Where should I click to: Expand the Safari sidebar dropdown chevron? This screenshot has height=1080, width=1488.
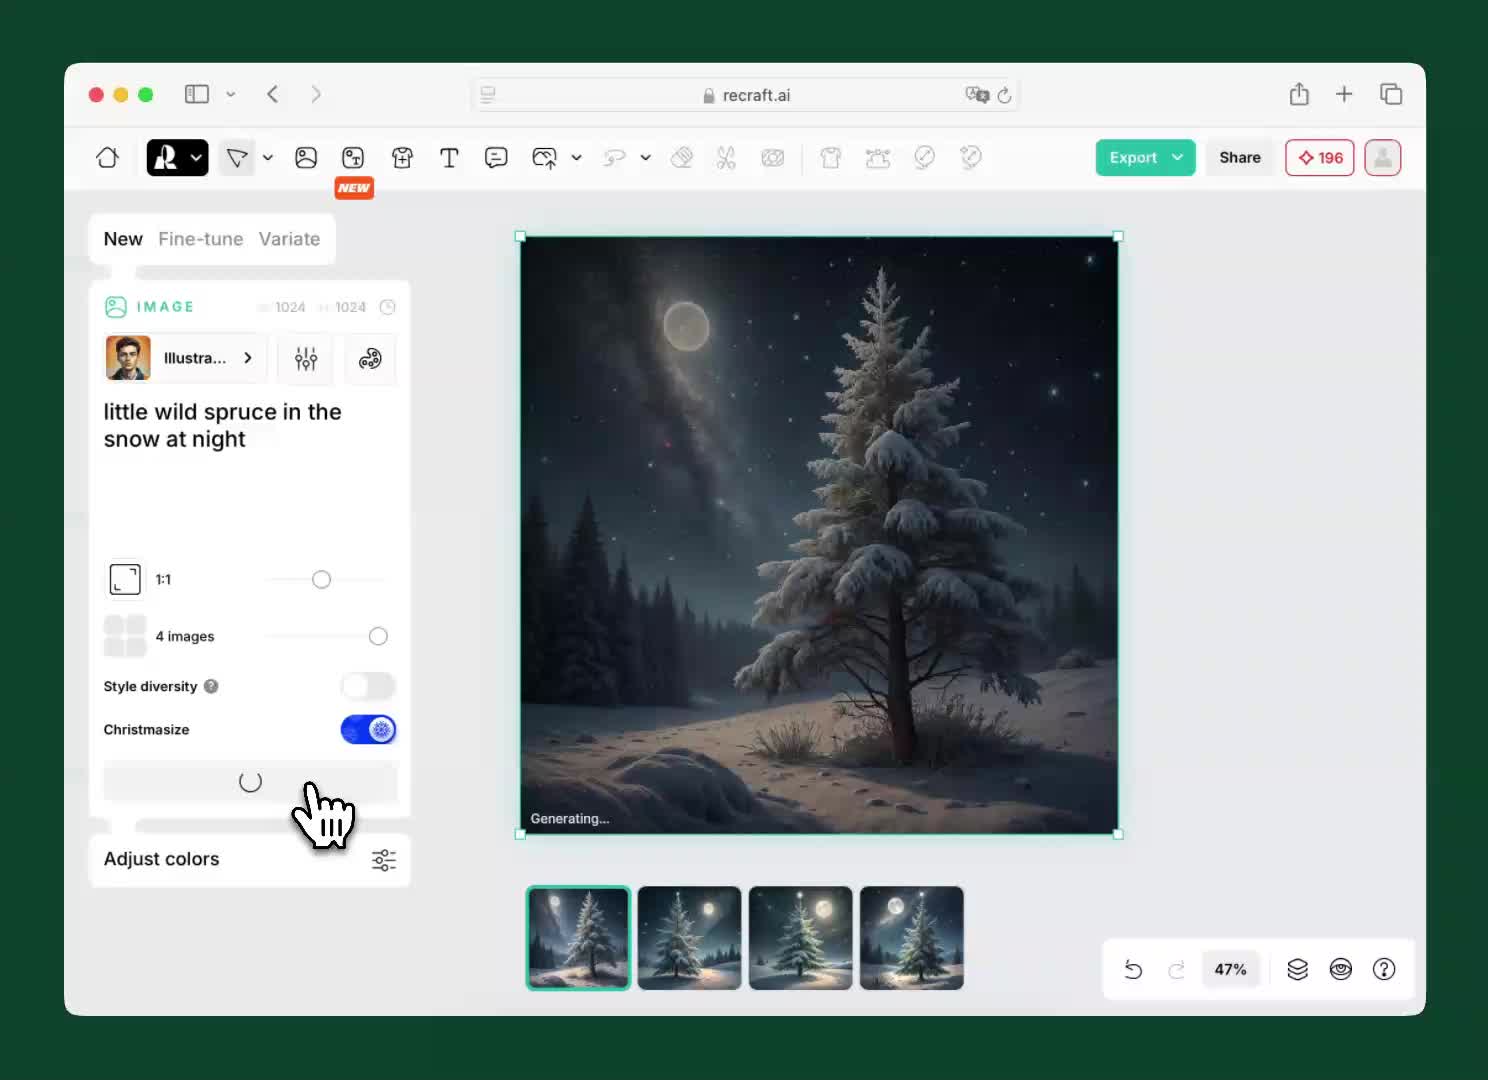[x=230, y=94]
